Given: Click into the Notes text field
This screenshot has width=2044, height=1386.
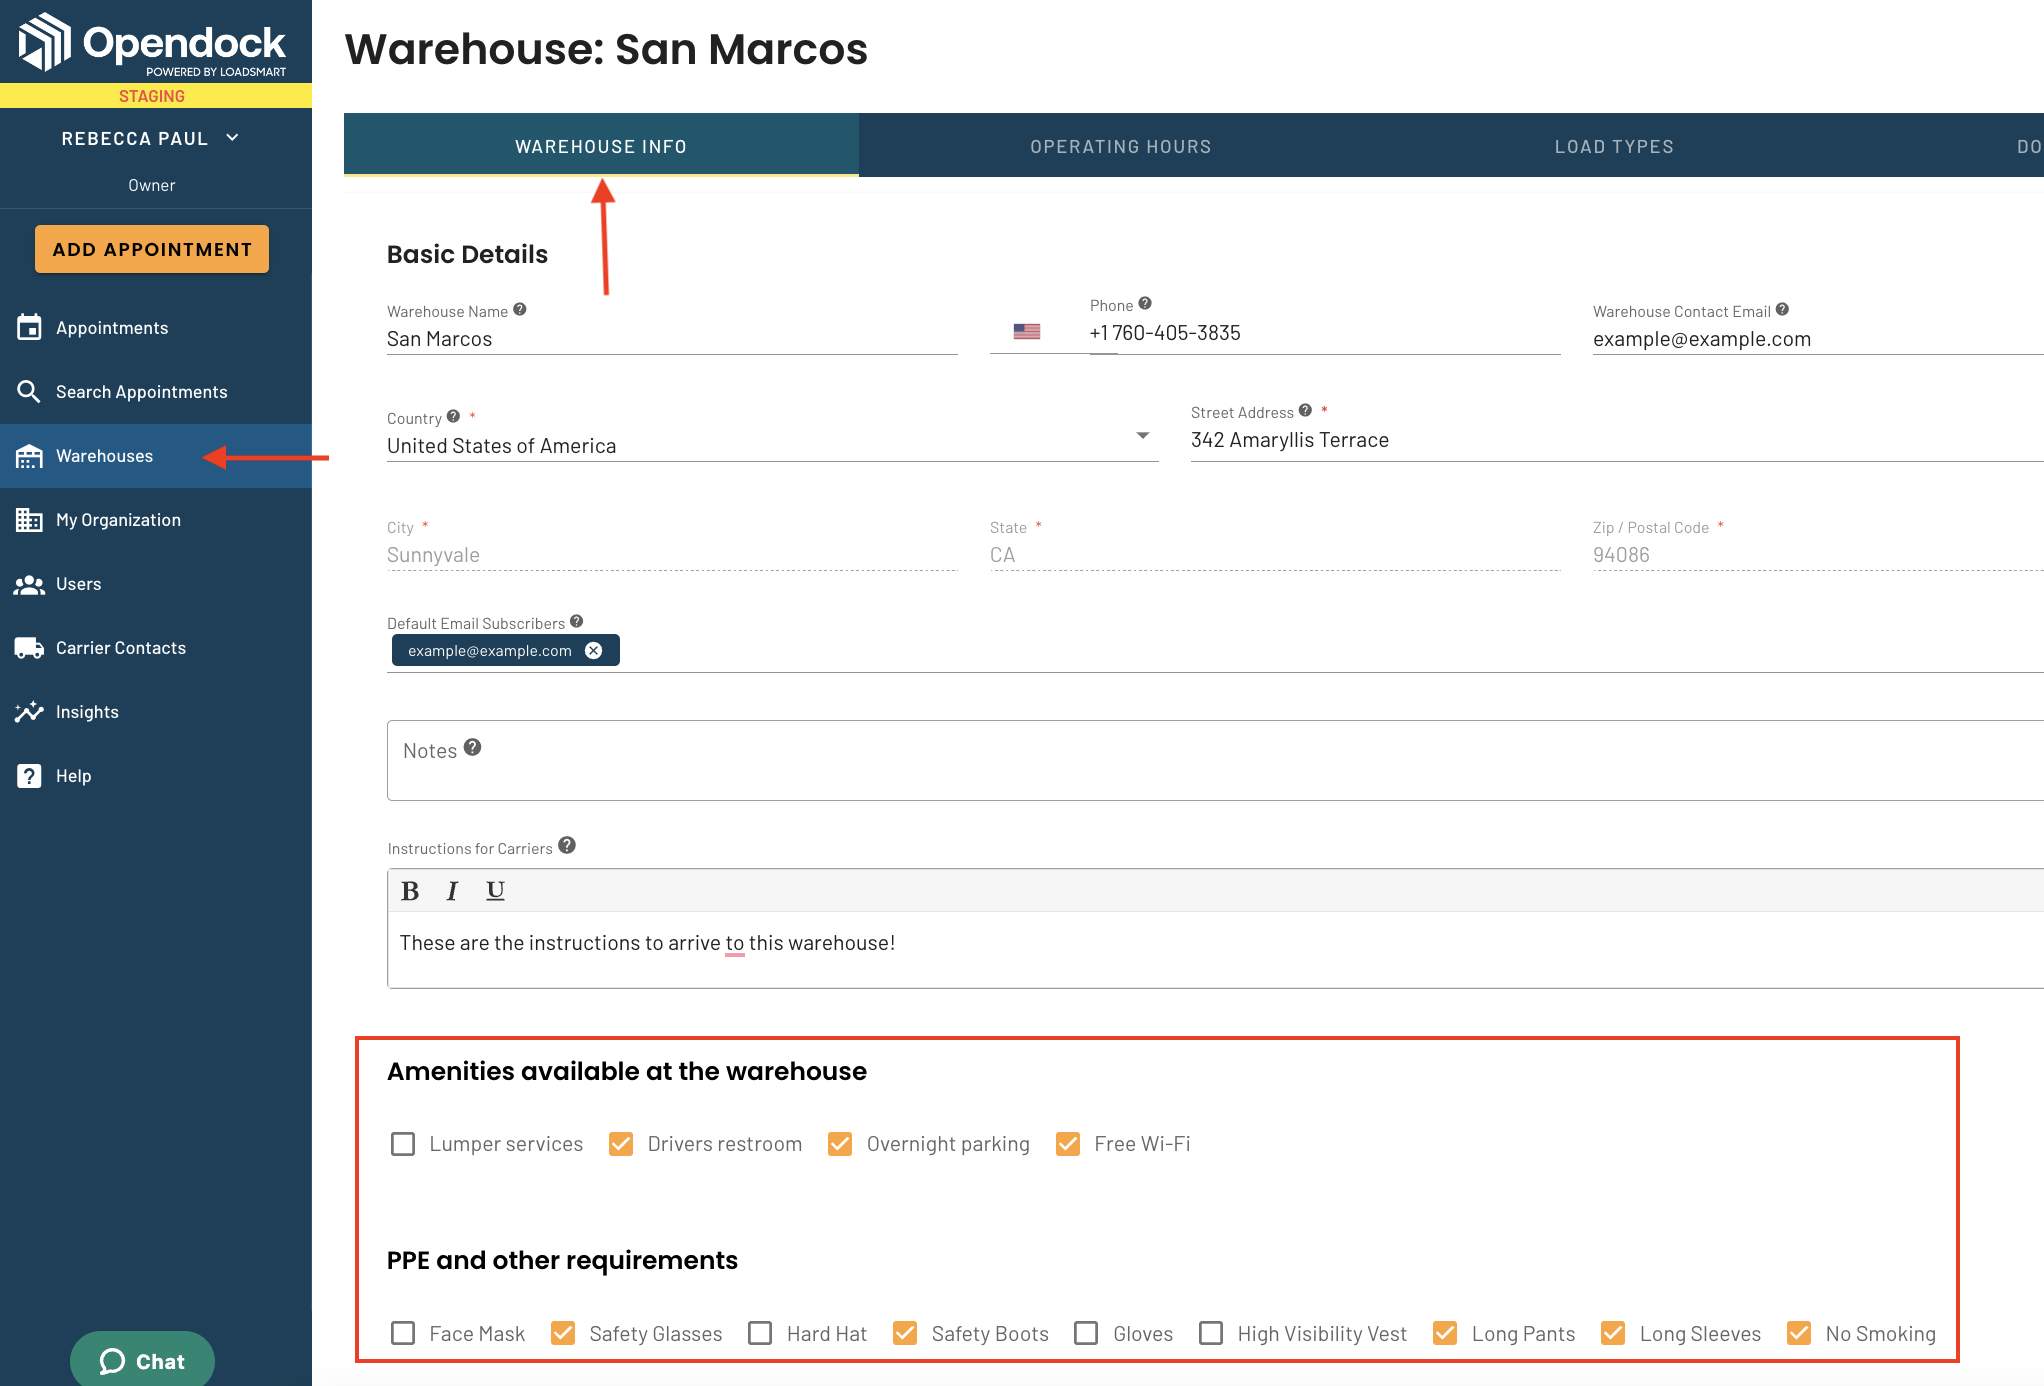Looking at the screenshot, I should (1215, 760).
